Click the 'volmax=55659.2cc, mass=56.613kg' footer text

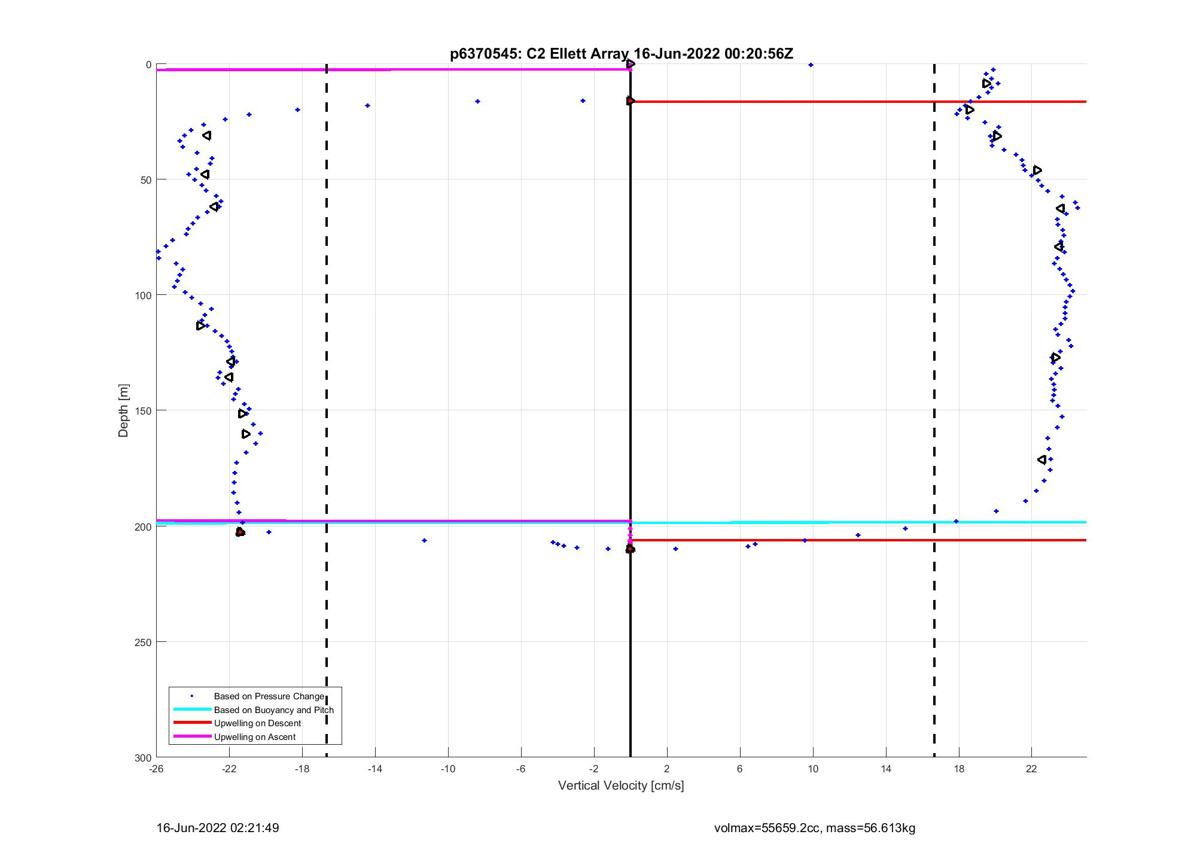pos(814,829)
